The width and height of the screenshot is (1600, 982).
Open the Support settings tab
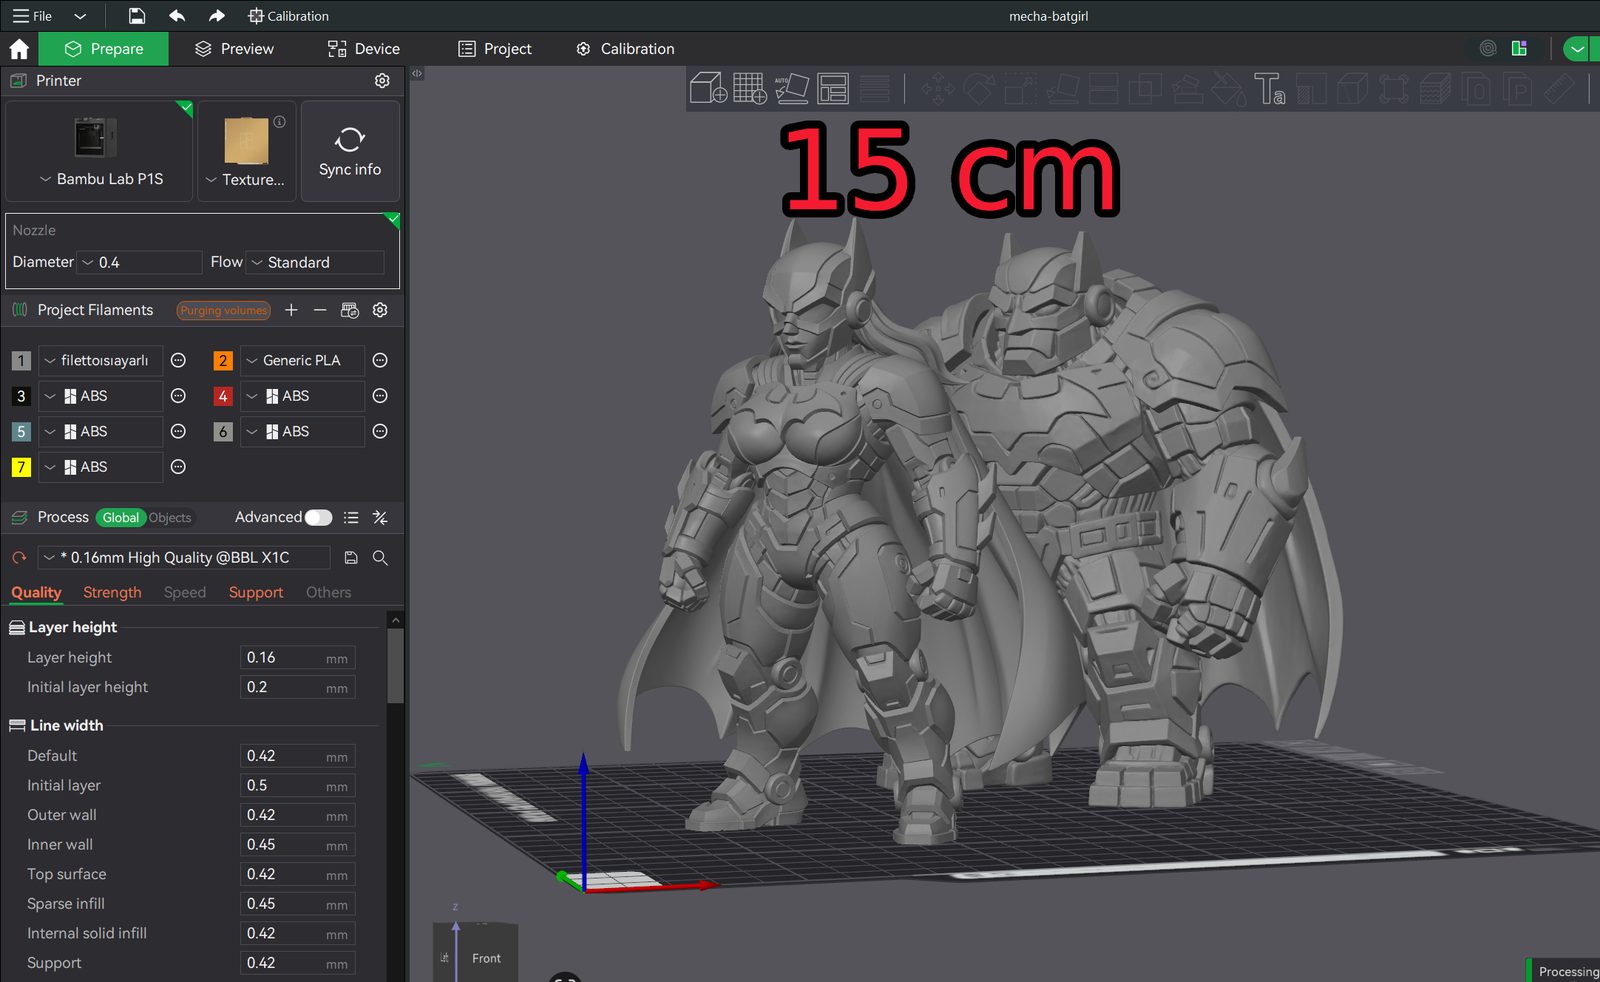[x=256, y=593]
